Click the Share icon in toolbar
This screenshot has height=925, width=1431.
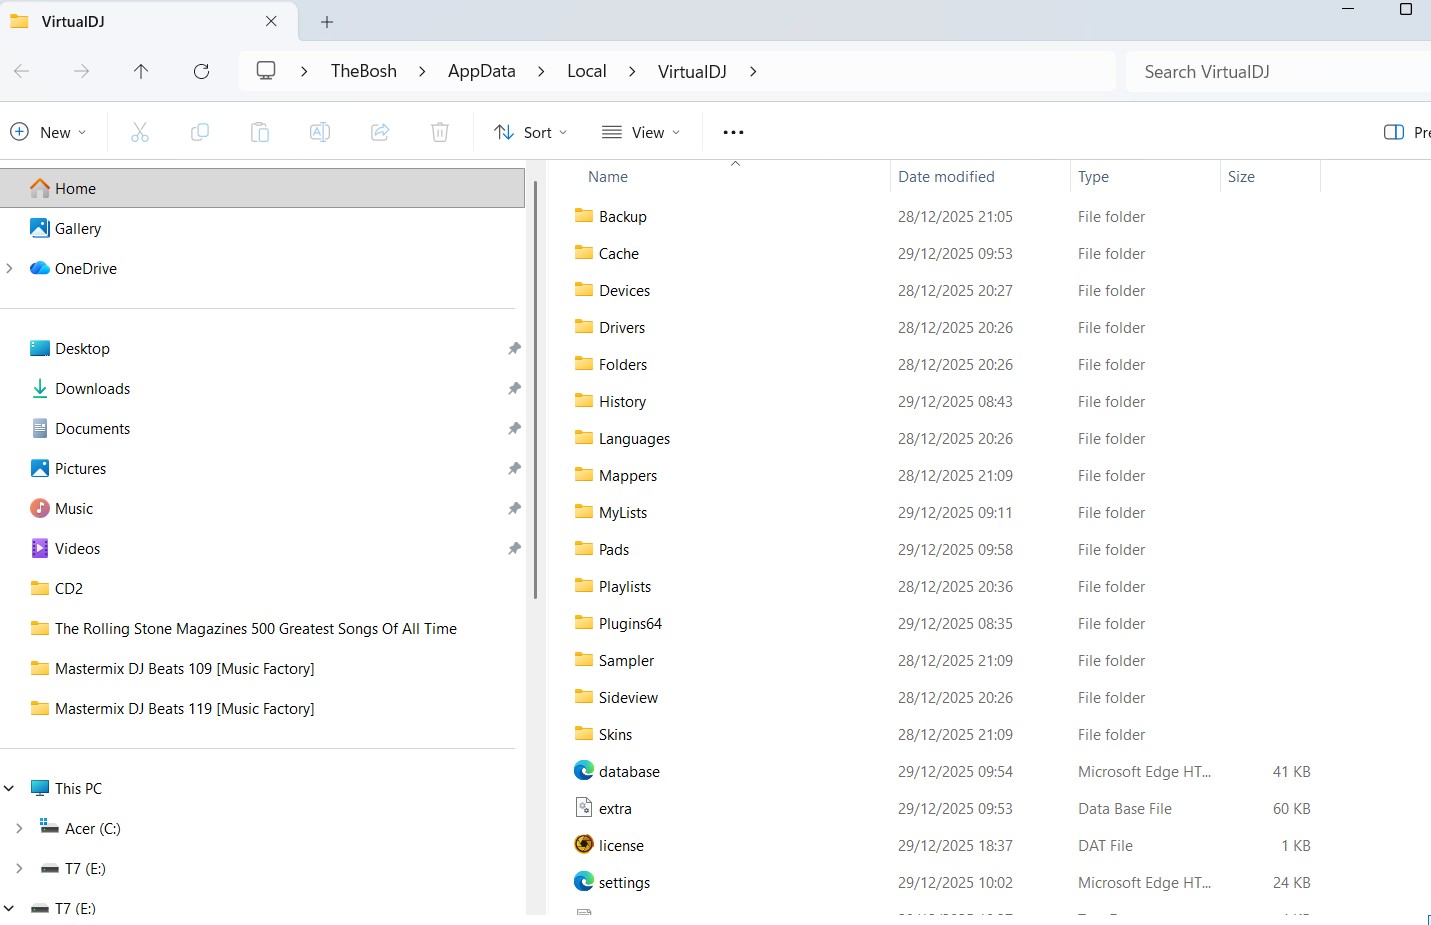pos(380,132)
